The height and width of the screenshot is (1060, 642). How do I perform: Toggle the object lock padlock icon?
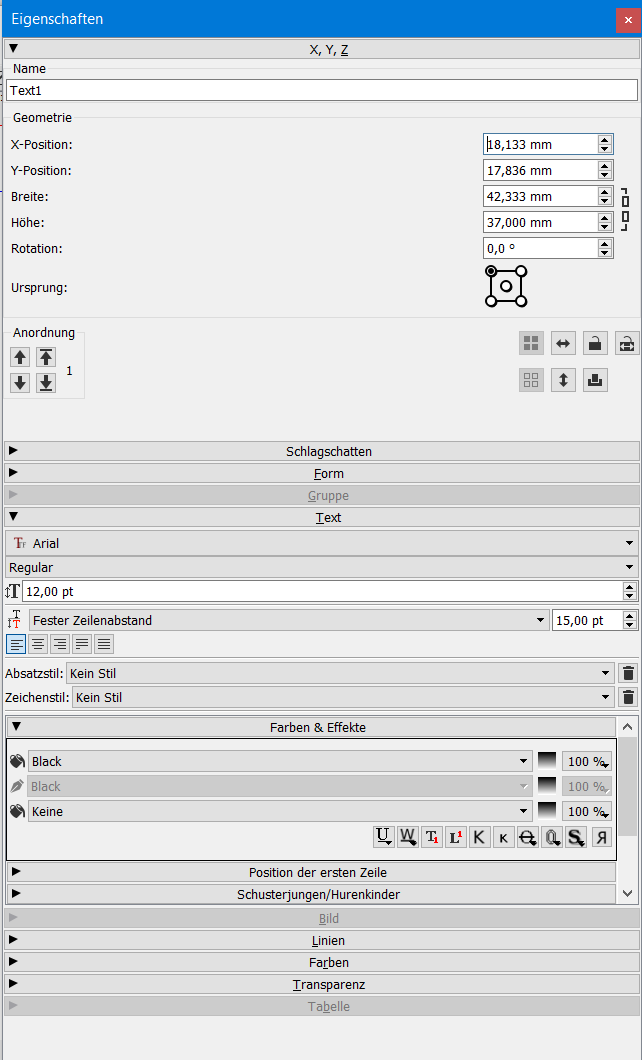coord(595,343)
